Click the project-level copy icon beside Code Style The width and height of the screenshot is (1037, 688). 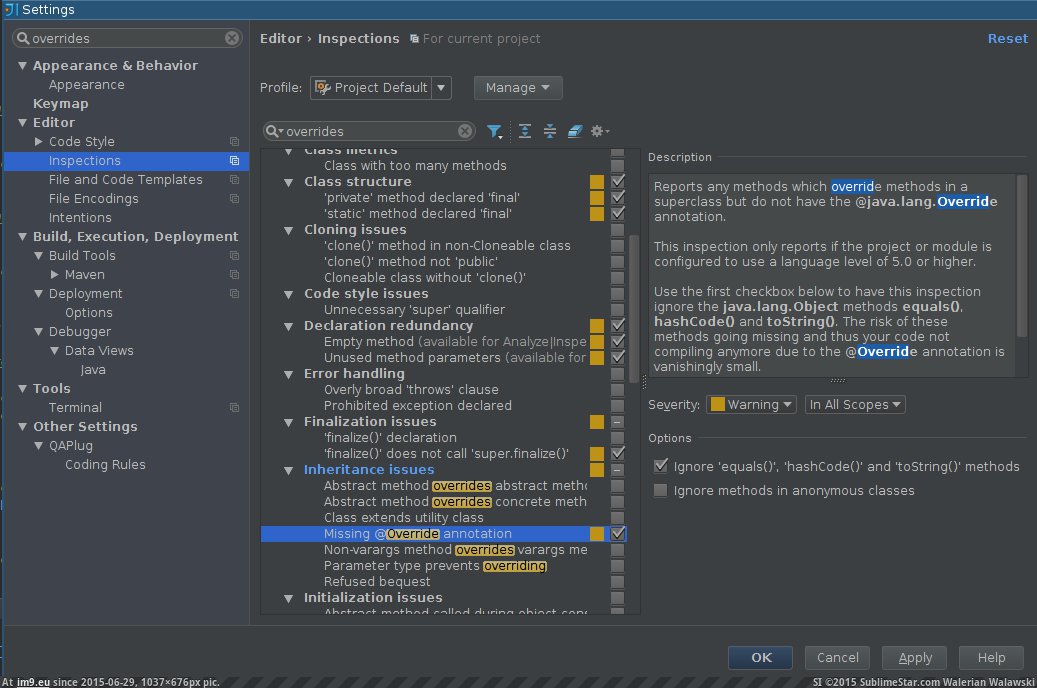[x=234, y=142]
